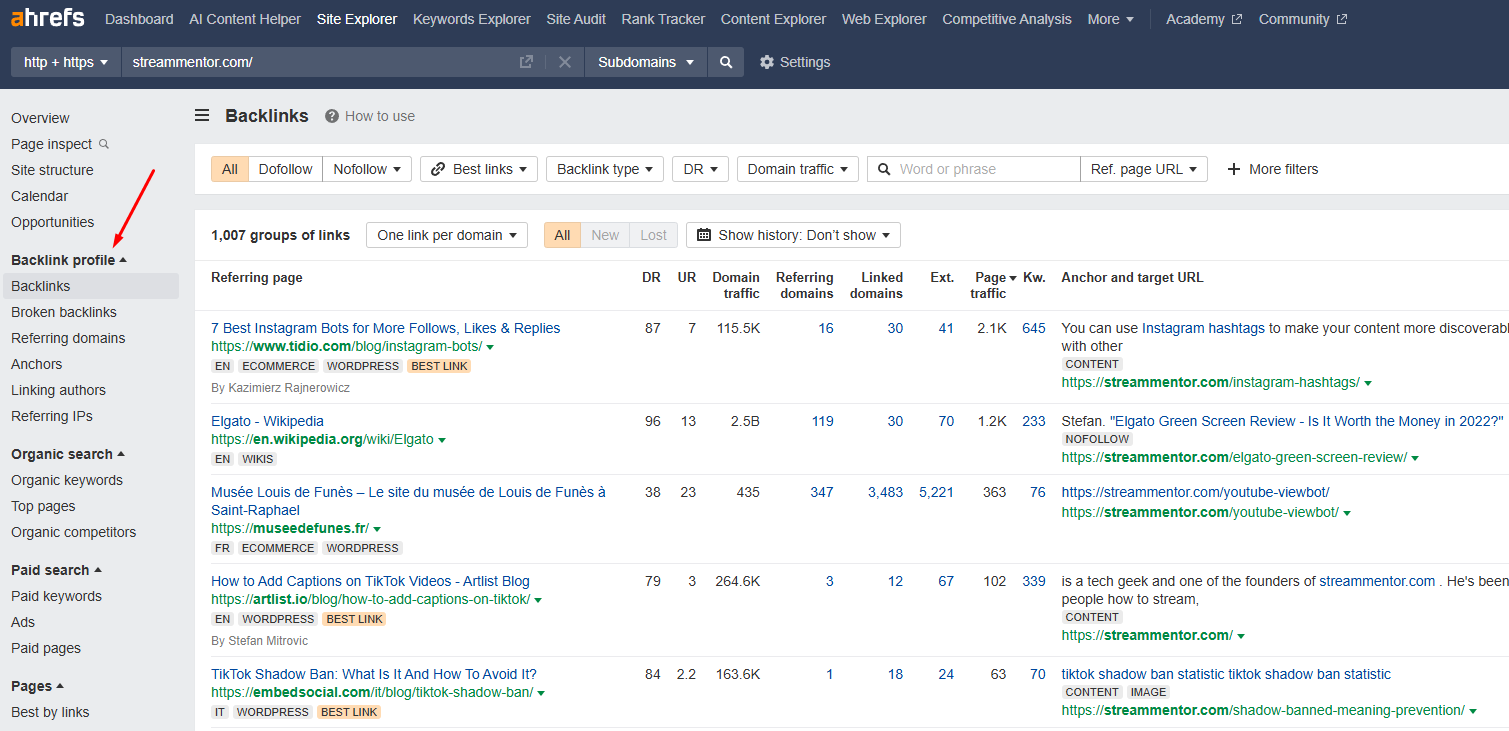Click the How to use help icon
Screen dimensions: 1509x731
332,116
